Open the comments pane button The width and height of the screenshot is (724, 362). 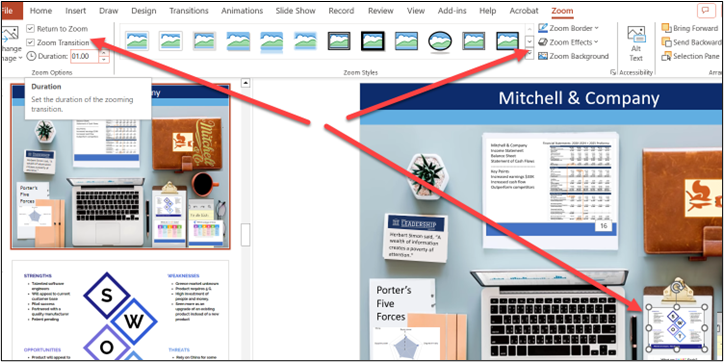click(x=705, y=11)
